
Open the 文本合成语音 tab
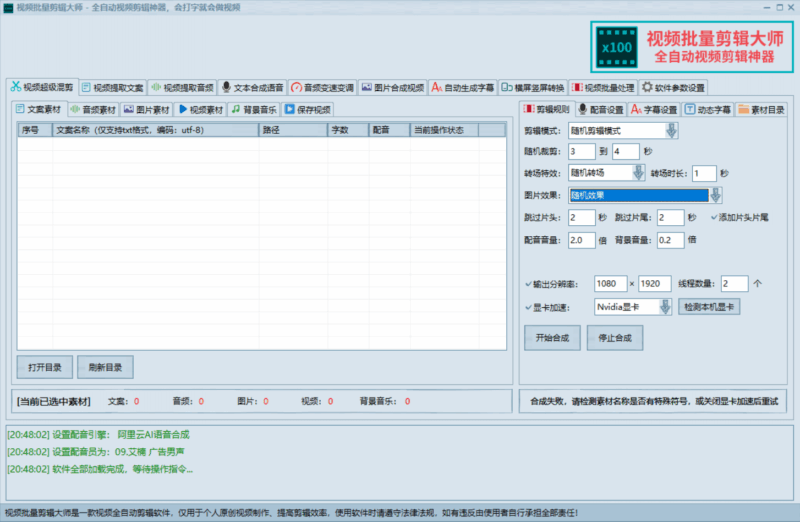tap(253, 88)
